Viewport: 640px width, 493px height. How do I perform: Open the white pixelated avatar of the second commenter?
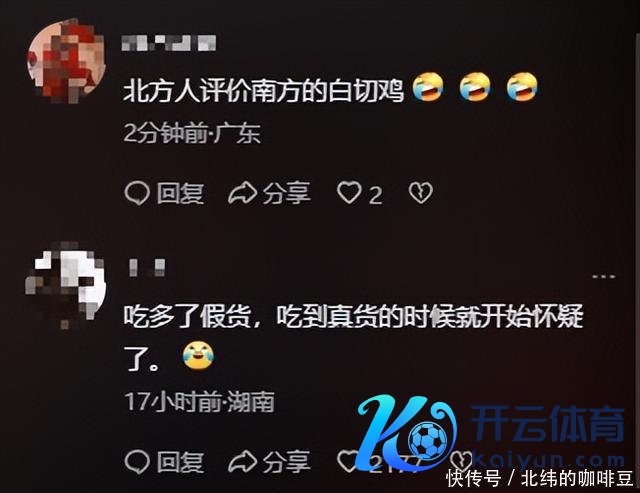[x=65, y=285]
